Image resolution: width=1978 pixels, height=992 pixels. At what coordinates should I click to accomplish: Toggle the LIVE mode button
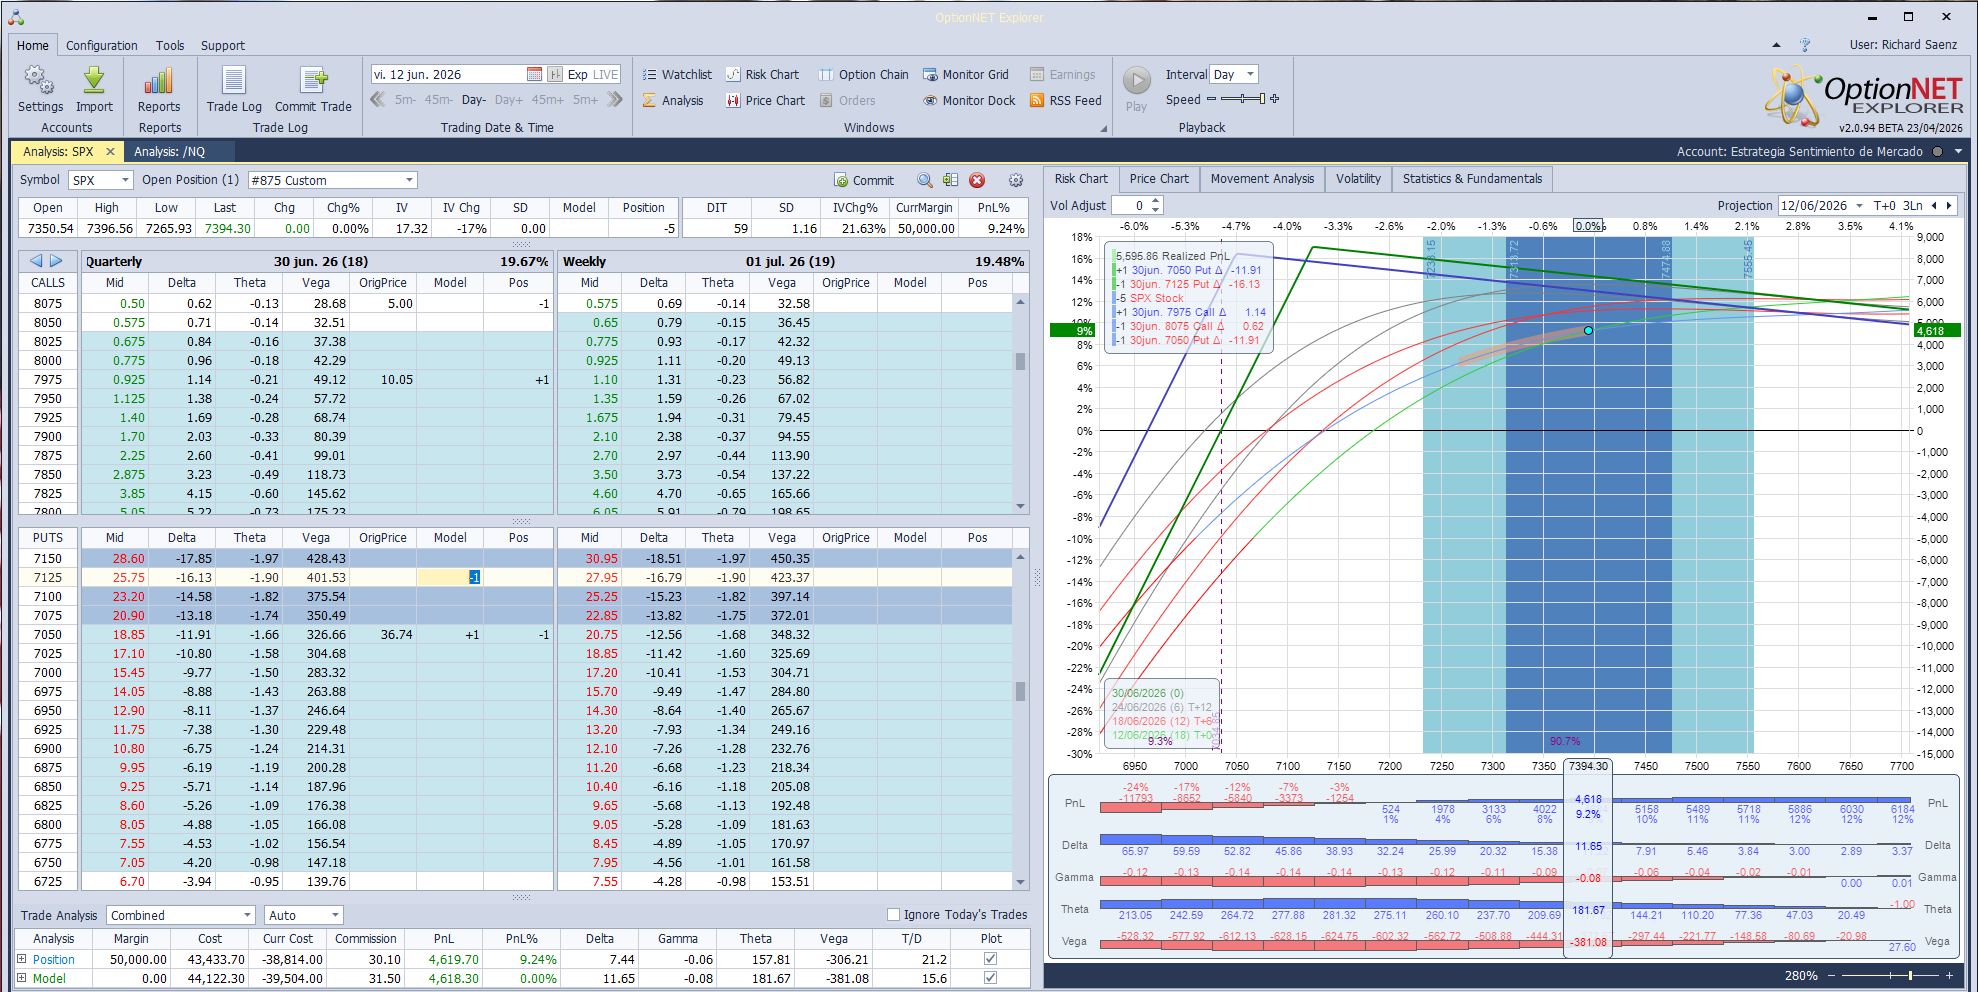pos(606,74)
